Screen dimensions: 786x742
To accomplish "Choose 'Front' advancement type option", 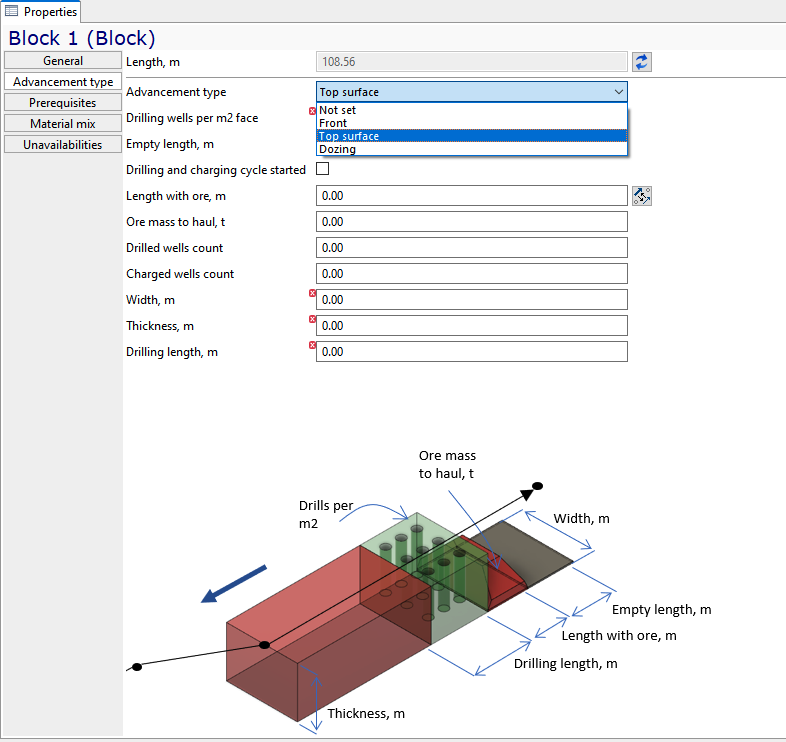I will coord(472,123).
